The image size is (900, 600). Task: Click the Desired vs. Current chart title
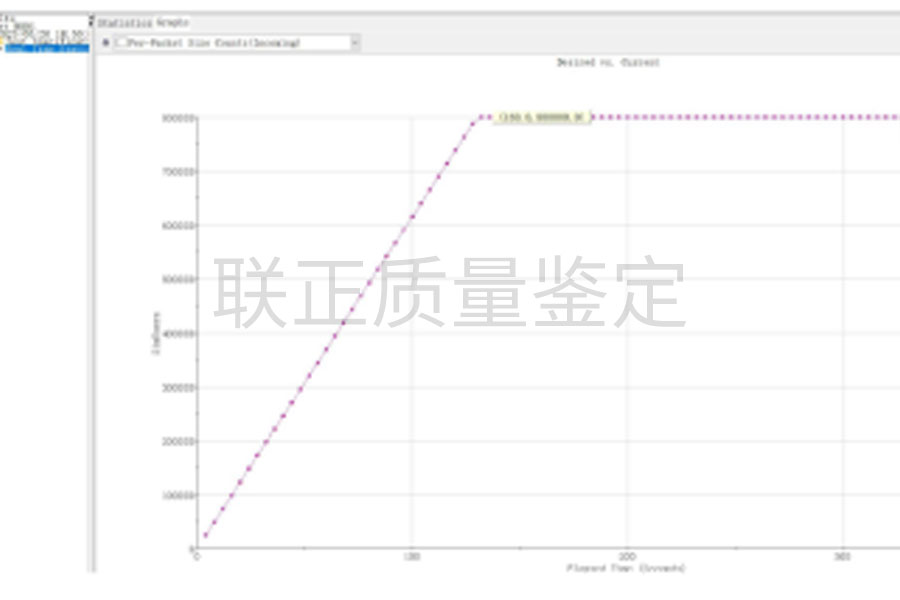[608, 62]
